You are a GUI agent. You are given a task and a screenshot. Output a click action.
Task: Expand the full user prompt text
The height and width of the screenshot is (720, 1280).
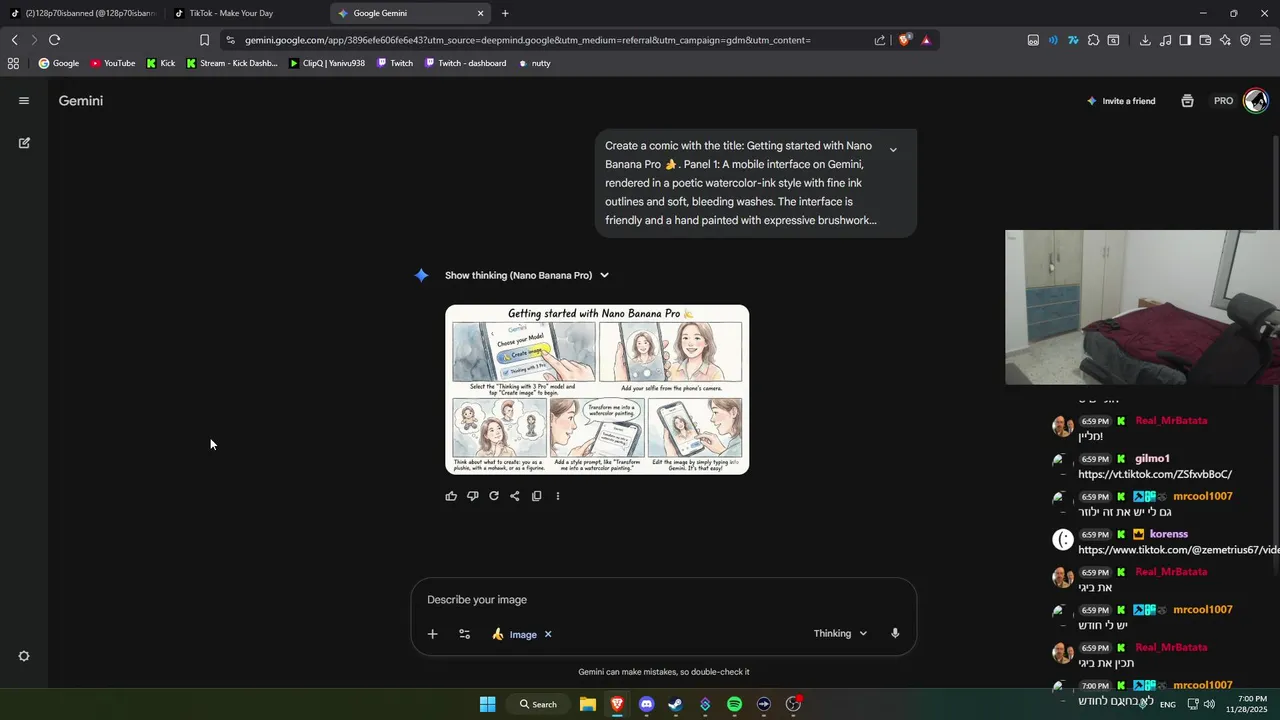(x=893, y=150)
